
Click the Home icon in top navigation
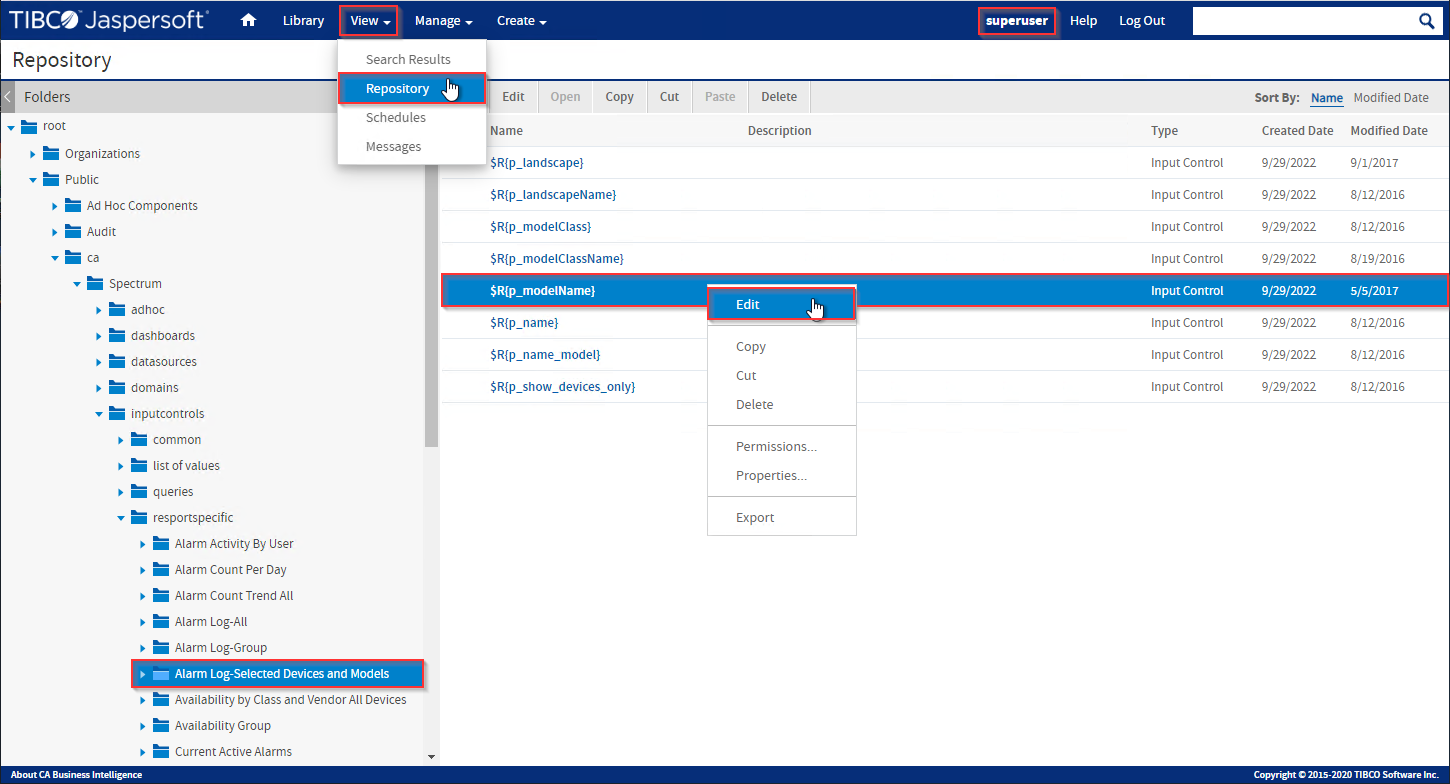[x=249, y=21]
